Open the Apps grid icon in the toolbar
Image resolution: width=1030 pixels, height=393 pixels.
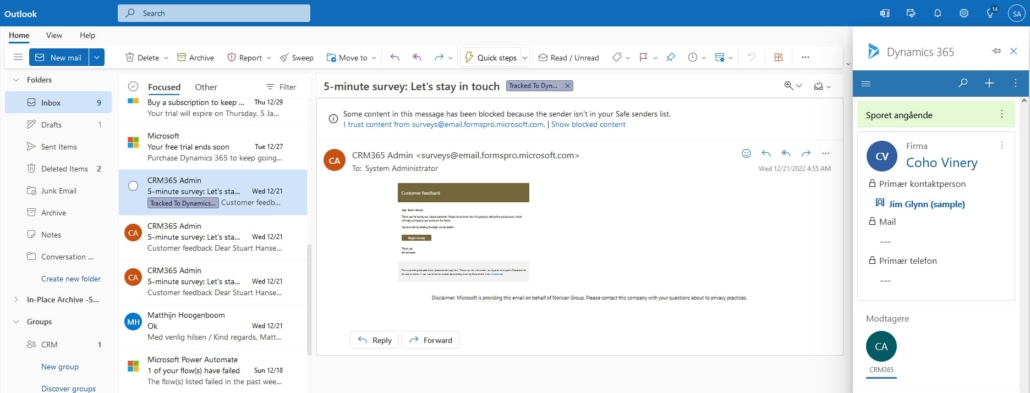778,57
